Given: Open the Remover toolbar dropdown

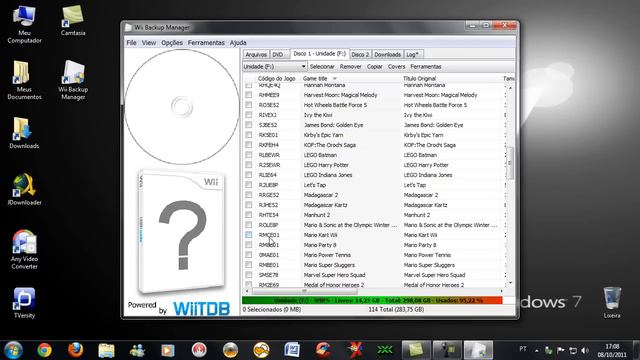Looking at the screenshot, I should click(350, 67).
